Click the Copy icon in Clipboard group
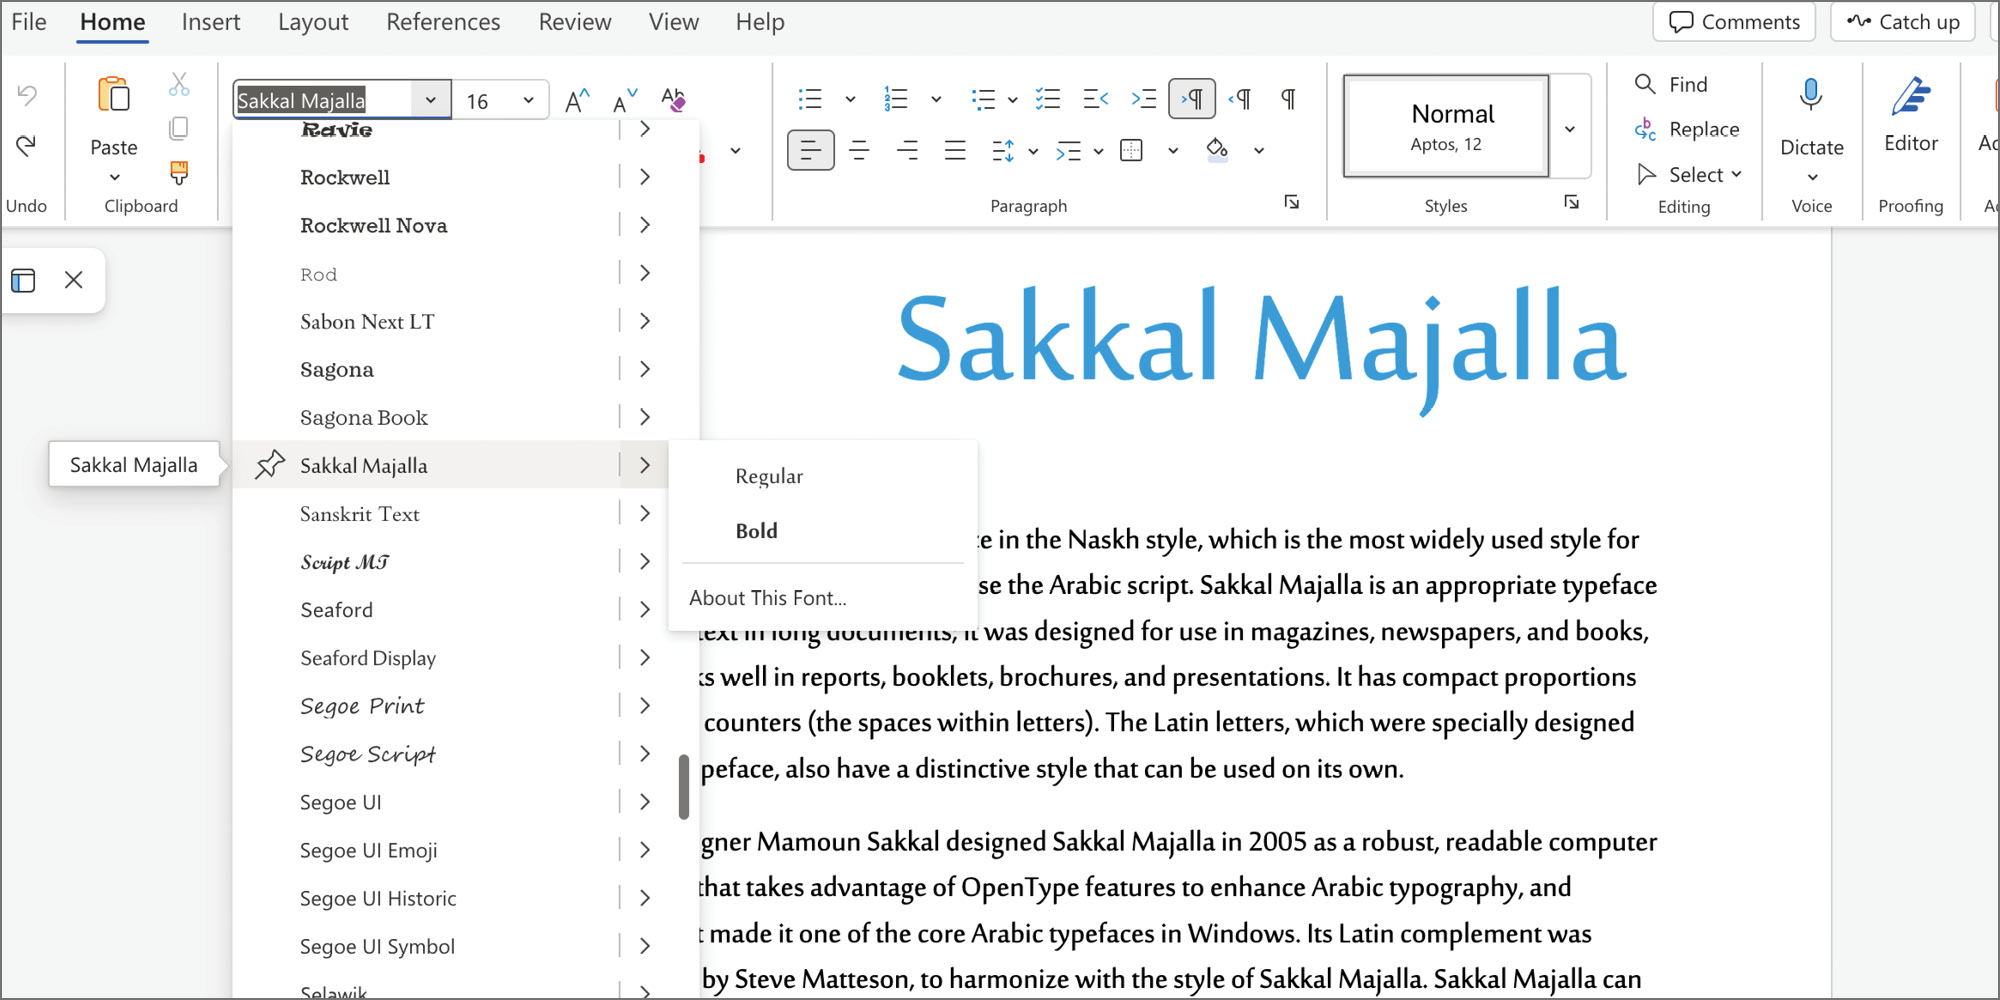This screenshot has height=1000, width=2000. [180, 128]
